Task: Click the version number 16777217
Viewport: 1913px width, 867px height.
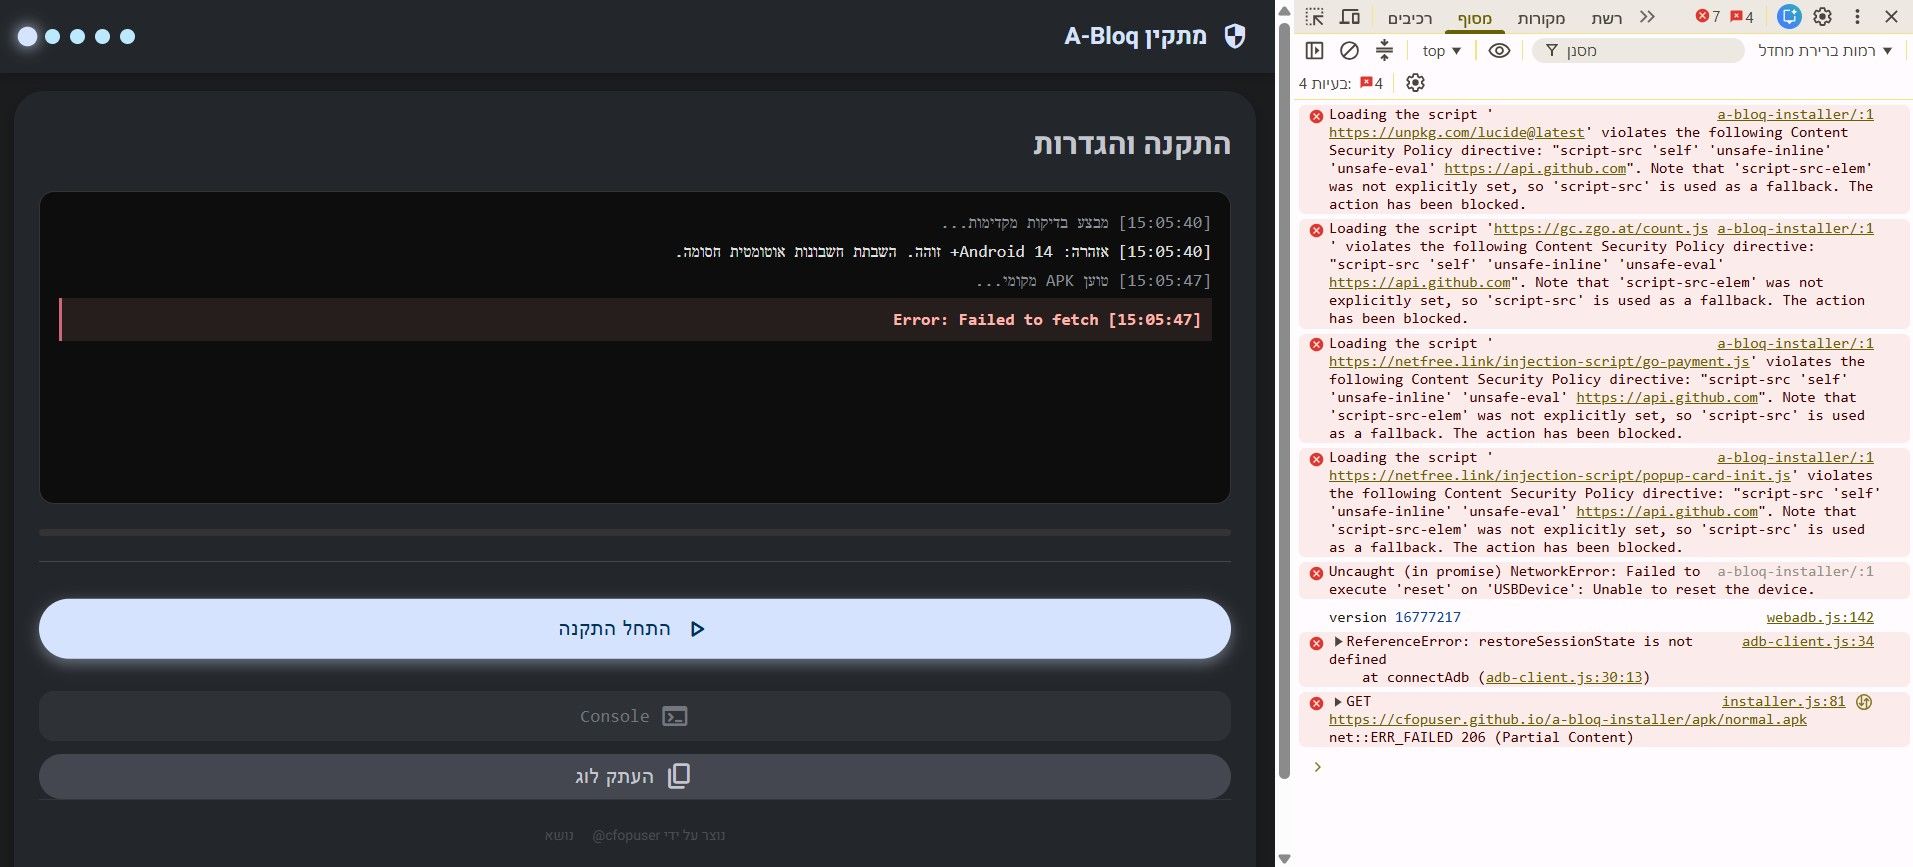Action: (x=1428, y=617)
